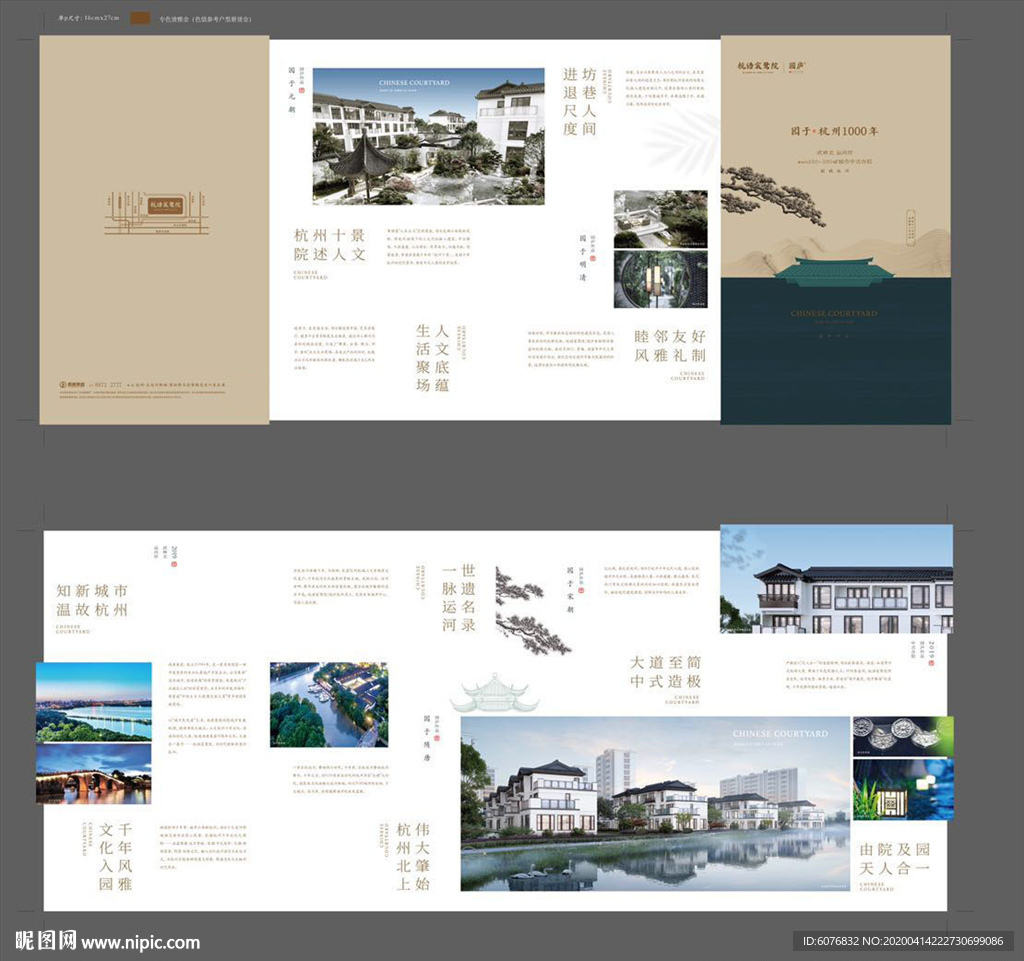This screenshot has height=961, width=1024.
Task: Select the illuminated arch bridge photo
Action: click(93, 774)
